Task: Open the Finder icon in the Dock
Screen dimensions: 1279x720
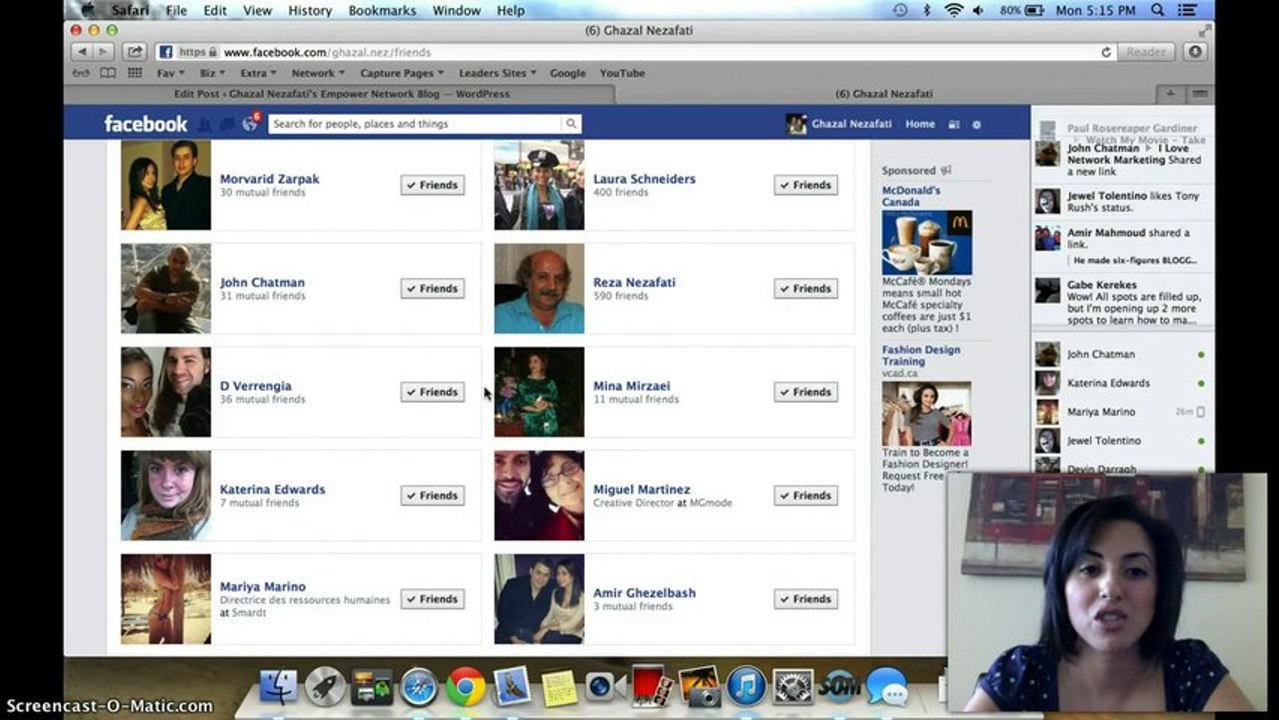Action: pyautogui.click(x=278, y=687)
